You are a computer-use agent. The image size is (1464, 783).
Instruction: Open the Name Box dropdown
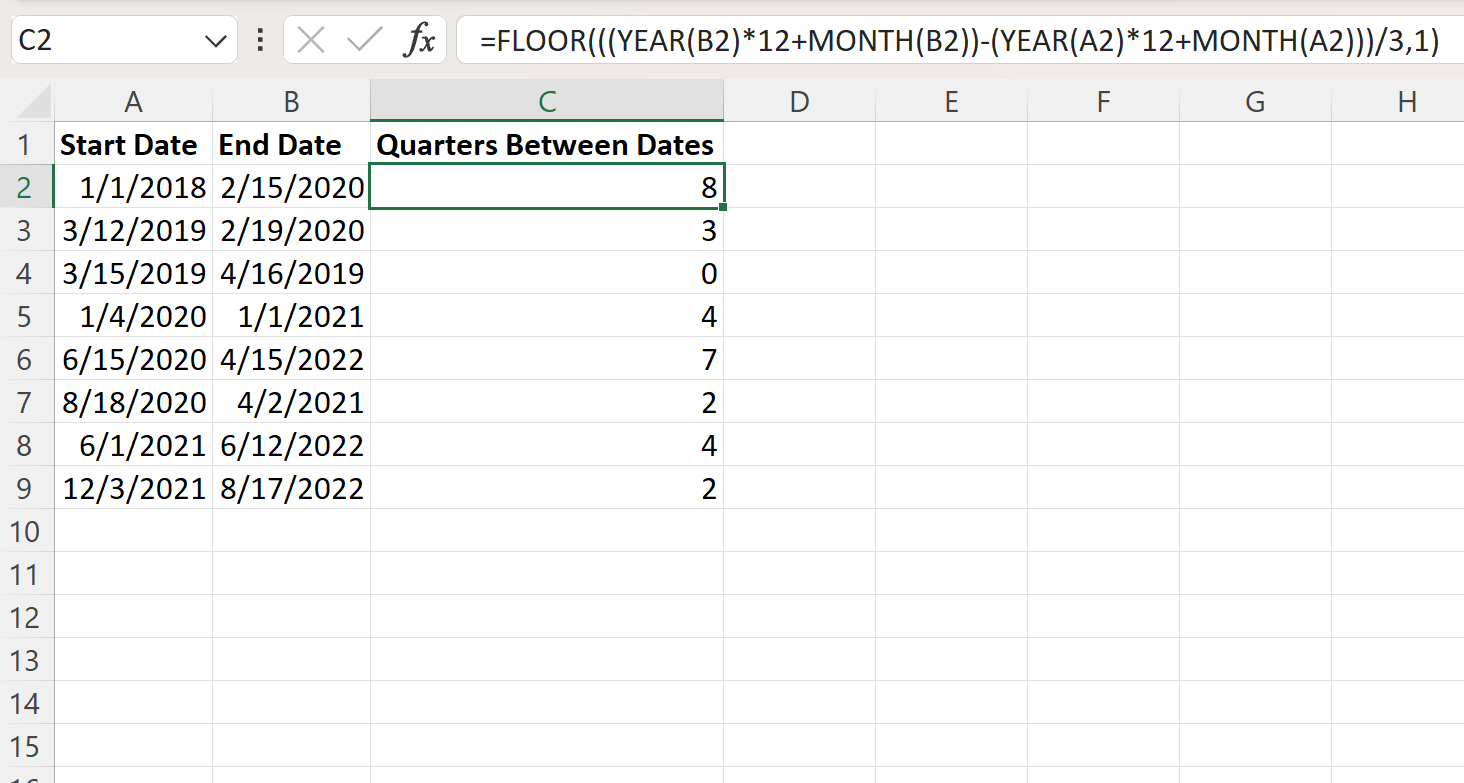(x=213, y=41)
